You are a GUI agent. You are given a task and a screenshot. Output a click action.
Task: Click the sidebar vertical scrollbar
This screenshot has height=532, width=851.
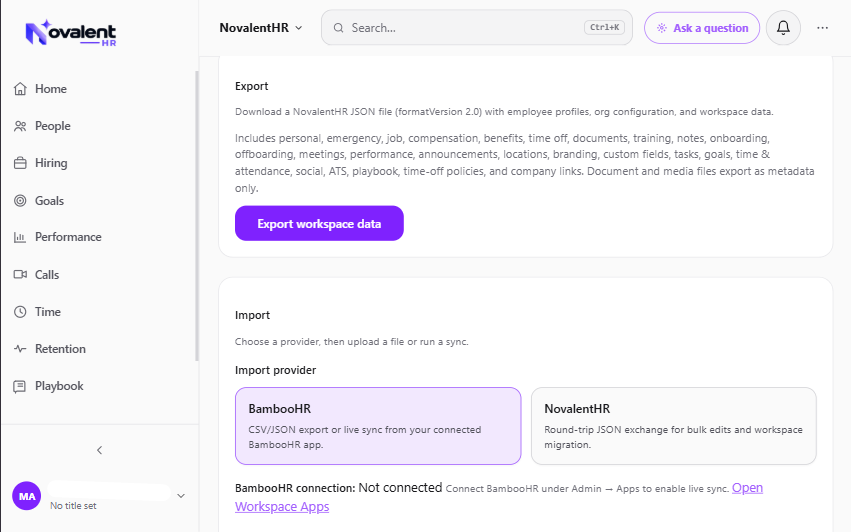click(196, 216)
